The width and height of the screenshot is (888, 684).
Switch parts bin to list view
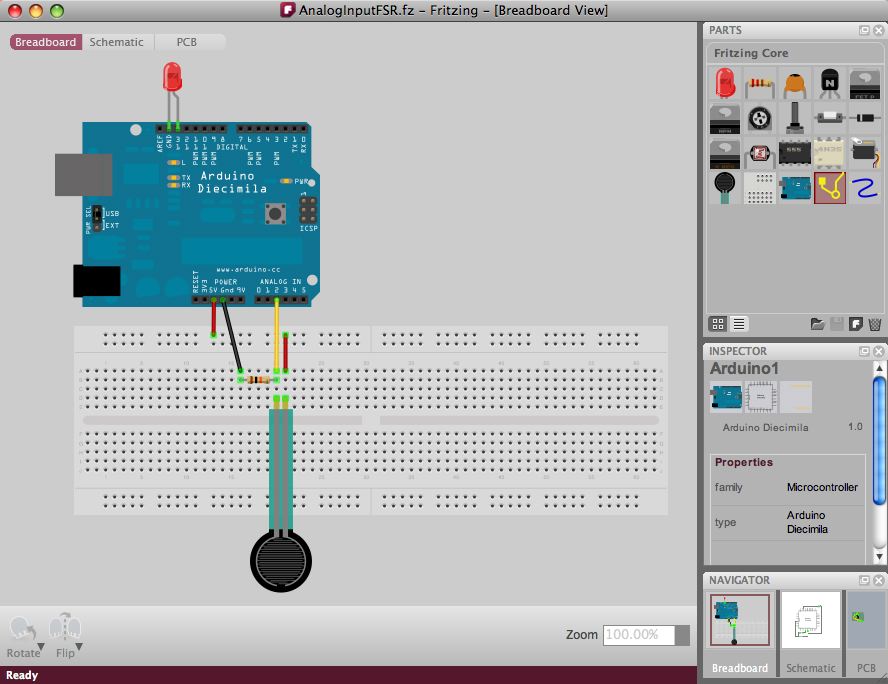(738, 324)
